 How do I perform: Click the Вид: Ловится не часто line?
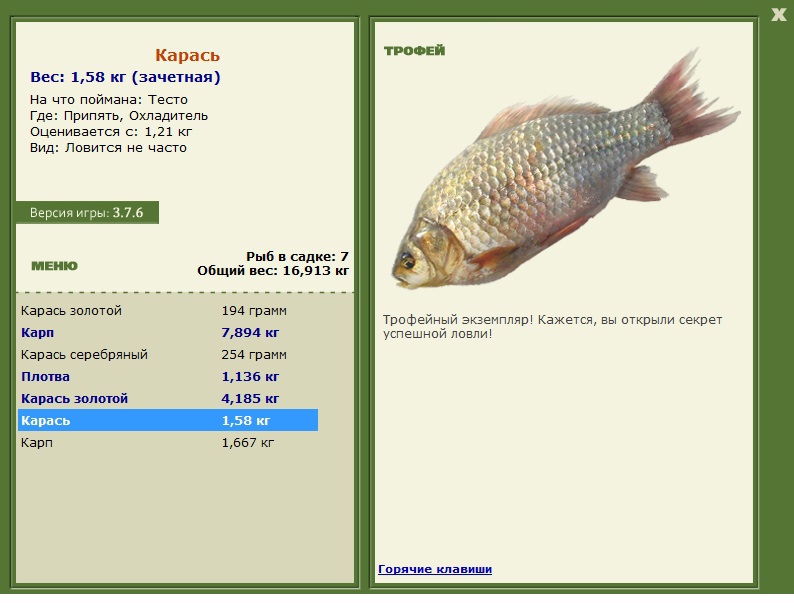coord(108,148)
